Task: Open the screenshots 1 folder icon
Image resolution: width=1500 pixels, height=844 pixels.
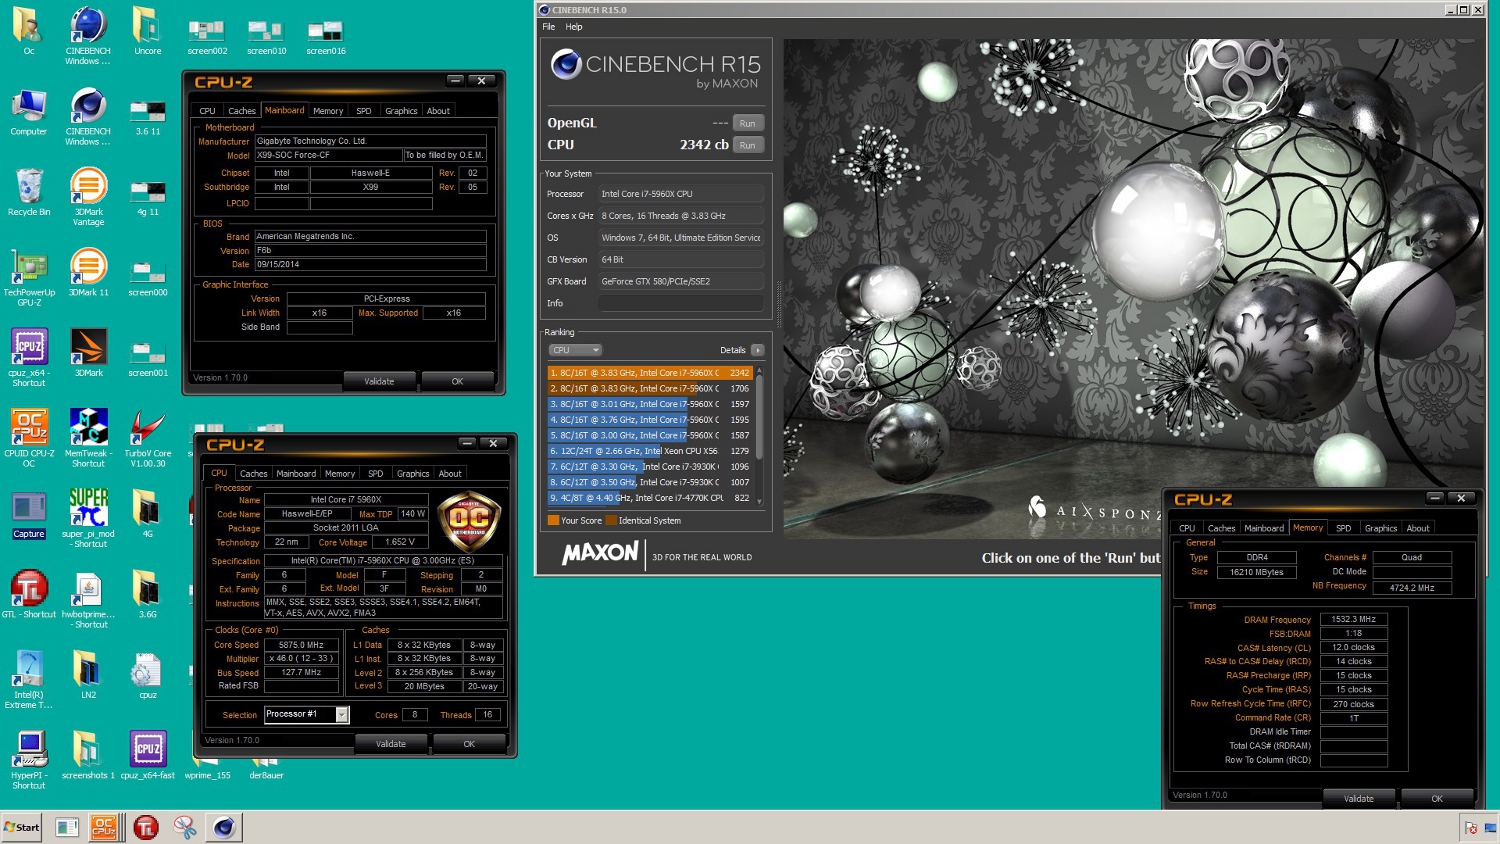Action: pyautogui.click(x=88, y=756)
